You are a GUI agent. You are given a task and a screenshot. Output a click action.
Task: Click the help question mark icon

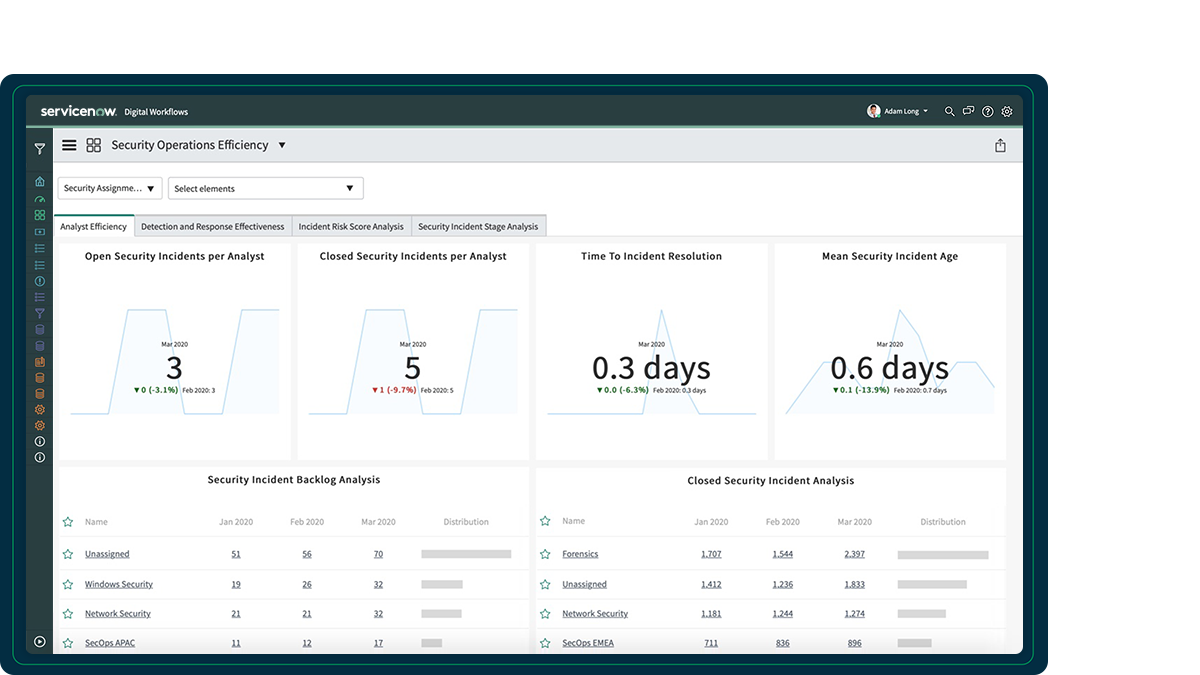click(x=988, y=112)
